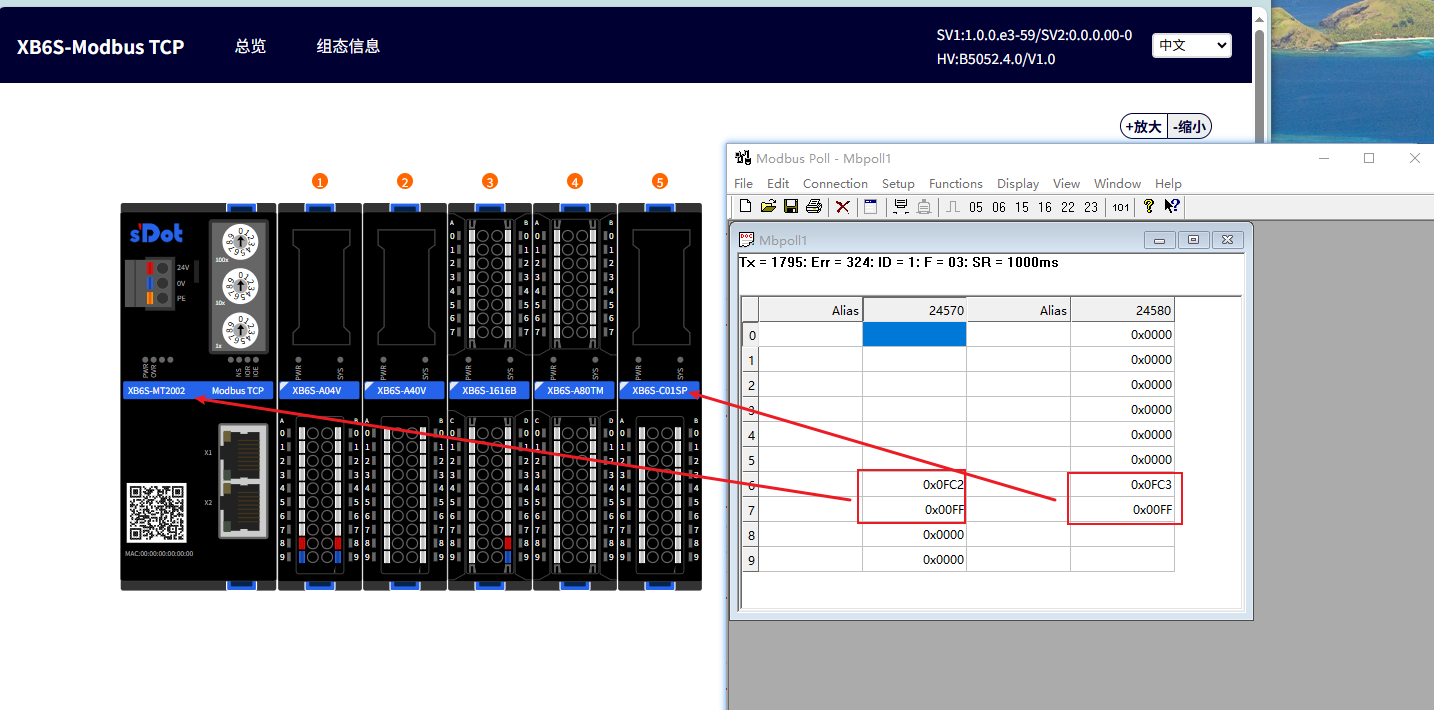Screen dimensions: 1434x710
Task: Open the 组态信息 navigation tab
Action: click(x=348, y=46)
